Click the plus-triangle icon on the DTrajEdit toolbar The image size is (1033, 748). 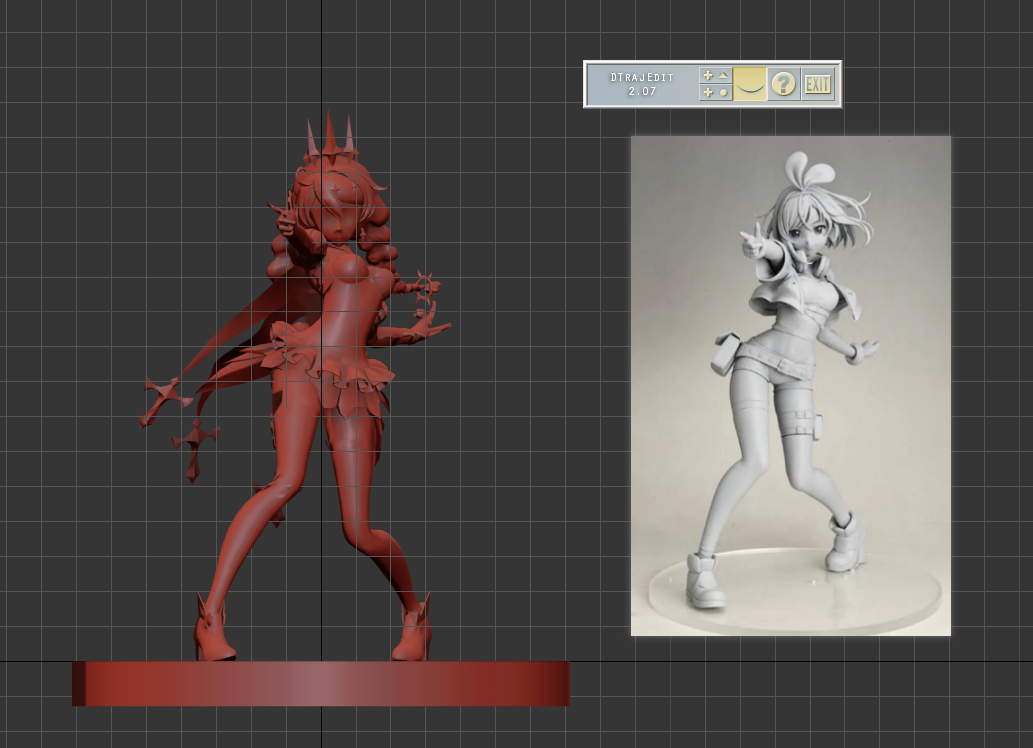click(x=715, y=76)
